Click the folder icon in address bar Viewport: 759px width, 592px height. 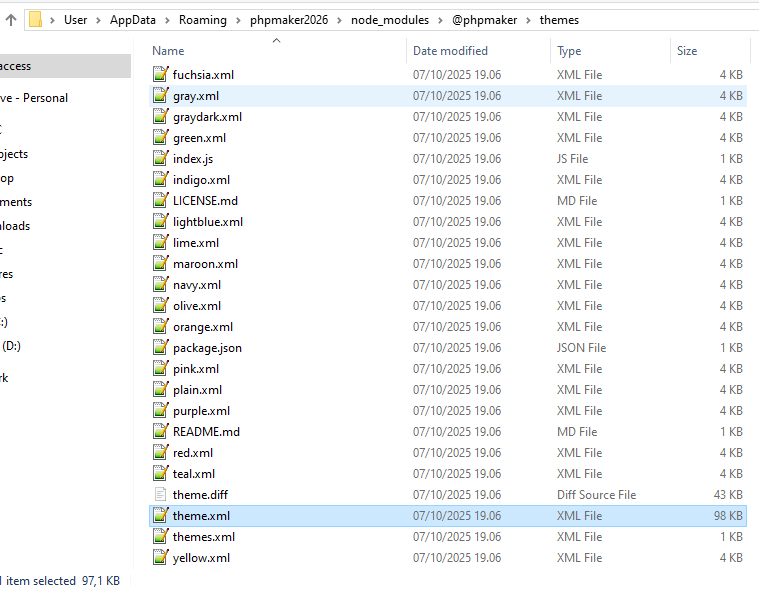point(35,19)
